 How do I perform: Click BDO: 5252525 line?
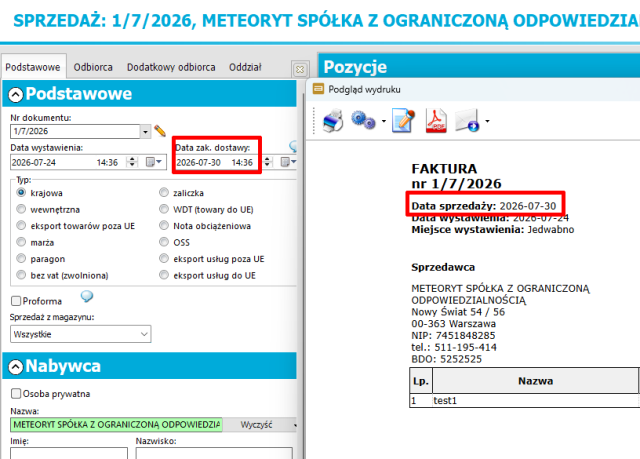(447, 359)
